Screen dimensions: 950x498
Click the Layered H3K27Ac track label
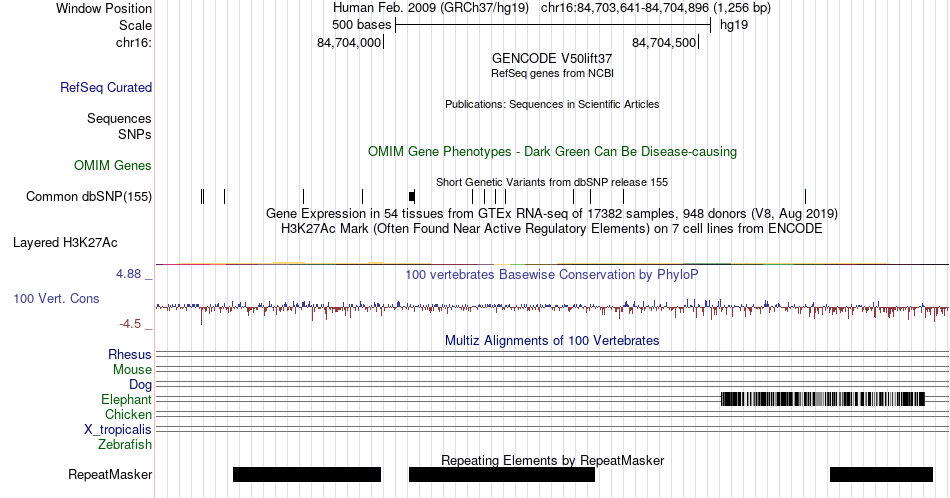pos(65,242)
